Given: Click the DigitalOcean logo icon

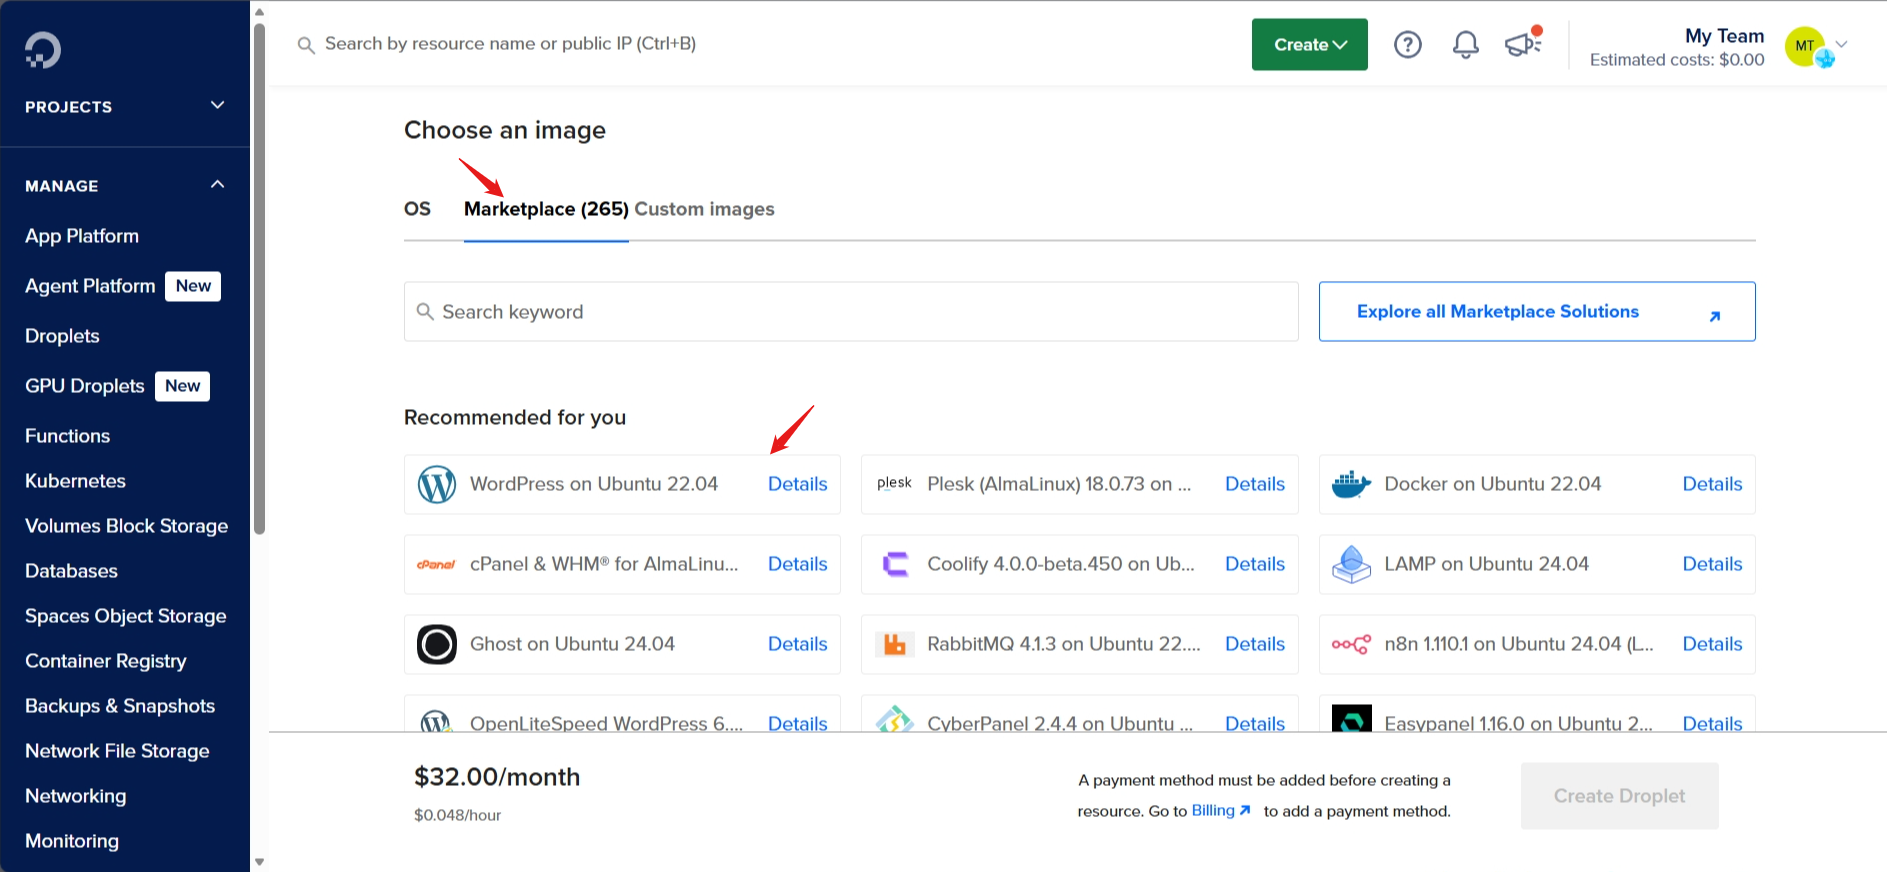Looking at the screenshot, I should [43, 50].
